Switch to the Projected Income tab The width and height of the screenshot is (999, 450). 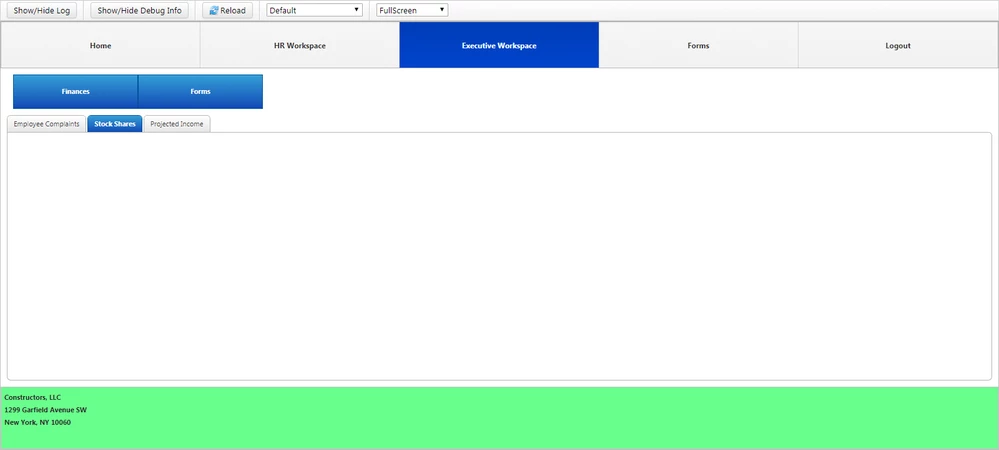(x=176, y=124)
